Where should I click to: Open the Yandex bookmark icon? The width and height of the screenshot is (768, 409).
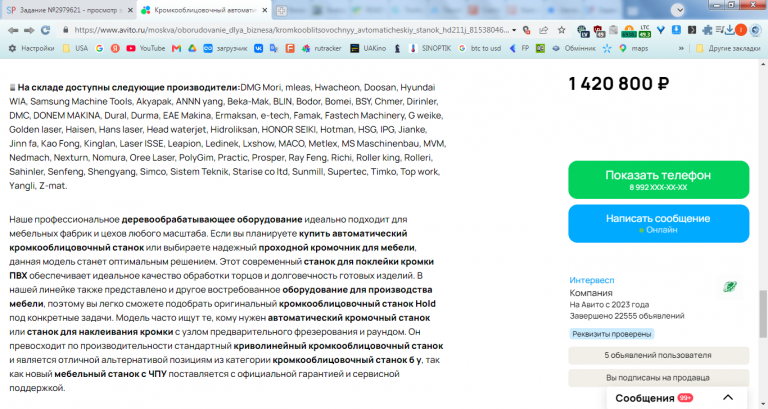(115, 48)
